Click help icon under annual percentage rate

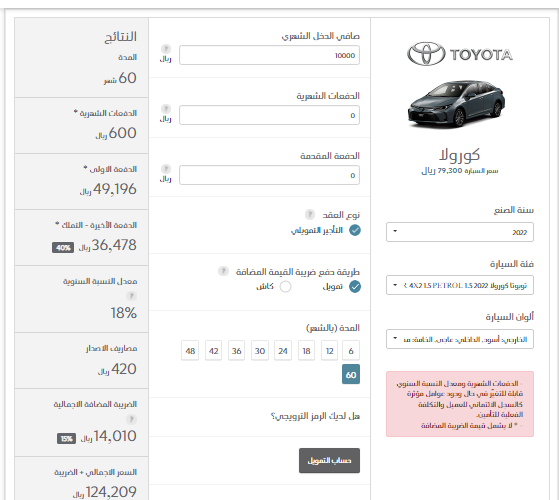coord(131,296)
